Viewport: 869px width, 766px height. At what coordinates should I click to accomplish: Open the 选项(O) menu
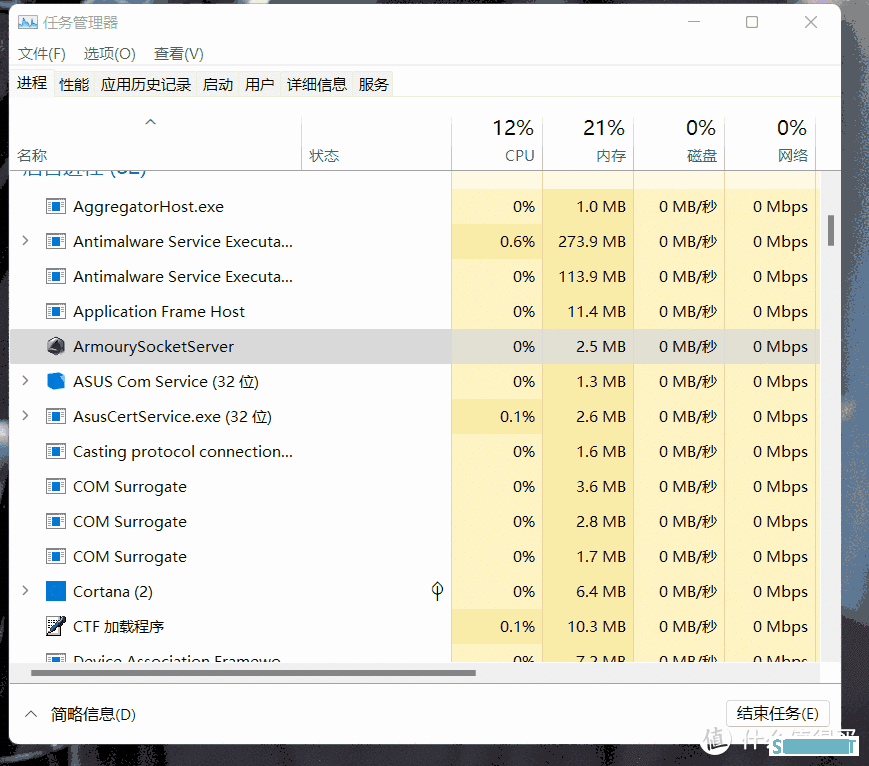pos(109,54)
